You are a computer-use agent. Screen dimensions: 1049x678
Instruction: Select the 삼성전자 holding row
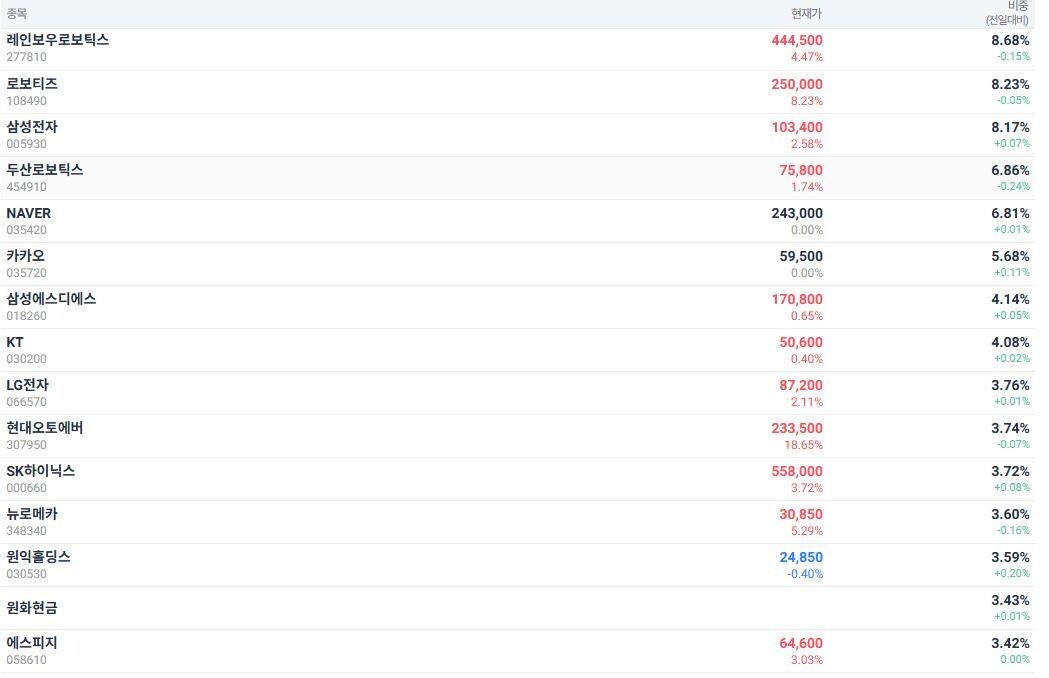point(32,127)
